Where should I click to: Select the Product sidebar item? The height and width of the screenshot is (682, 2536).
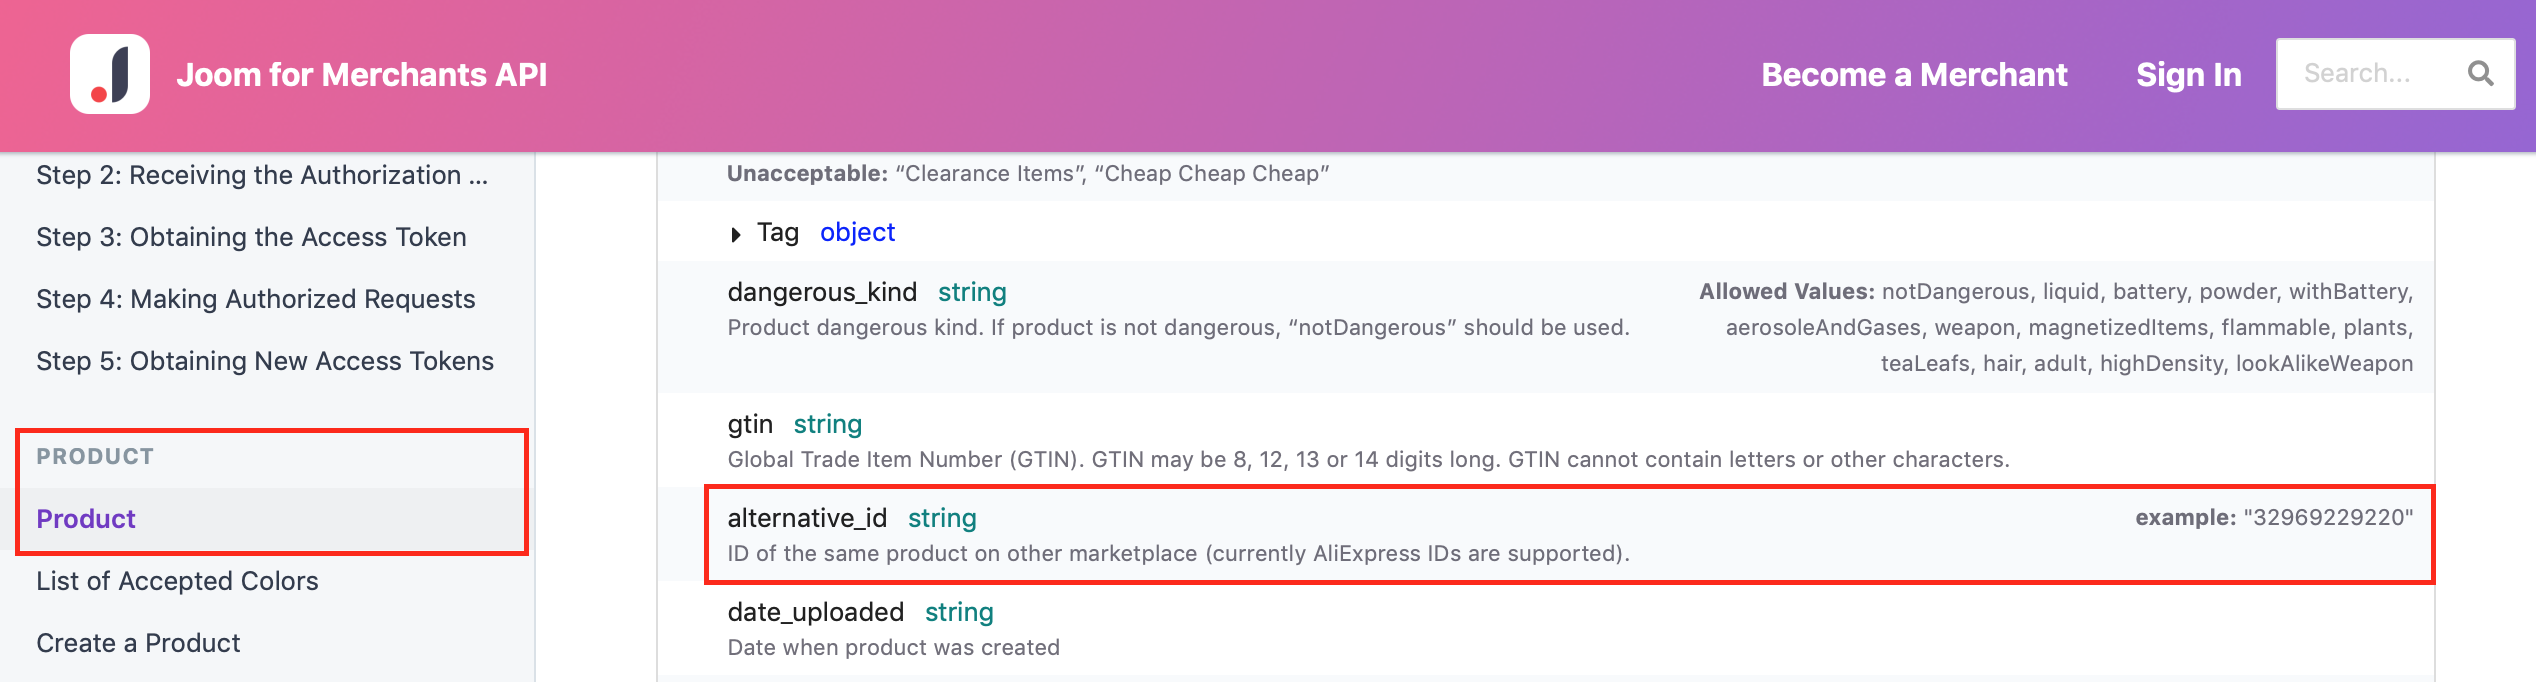(x=86, y=519)
